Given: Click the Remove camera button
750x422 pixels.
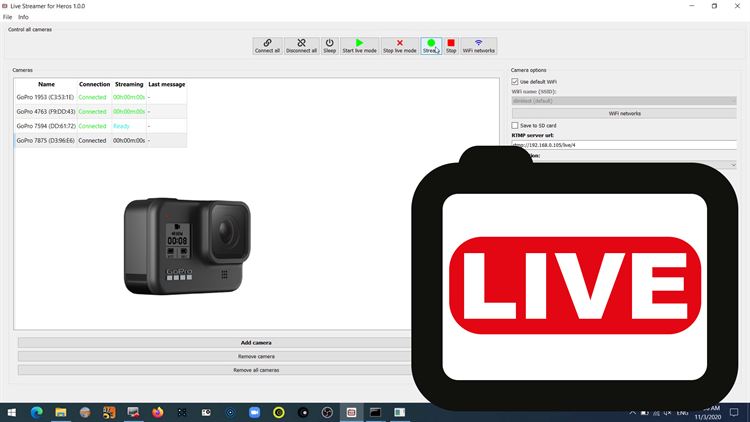Looking at the screenshot, I should pyautogui.click(x=256, y=356).
